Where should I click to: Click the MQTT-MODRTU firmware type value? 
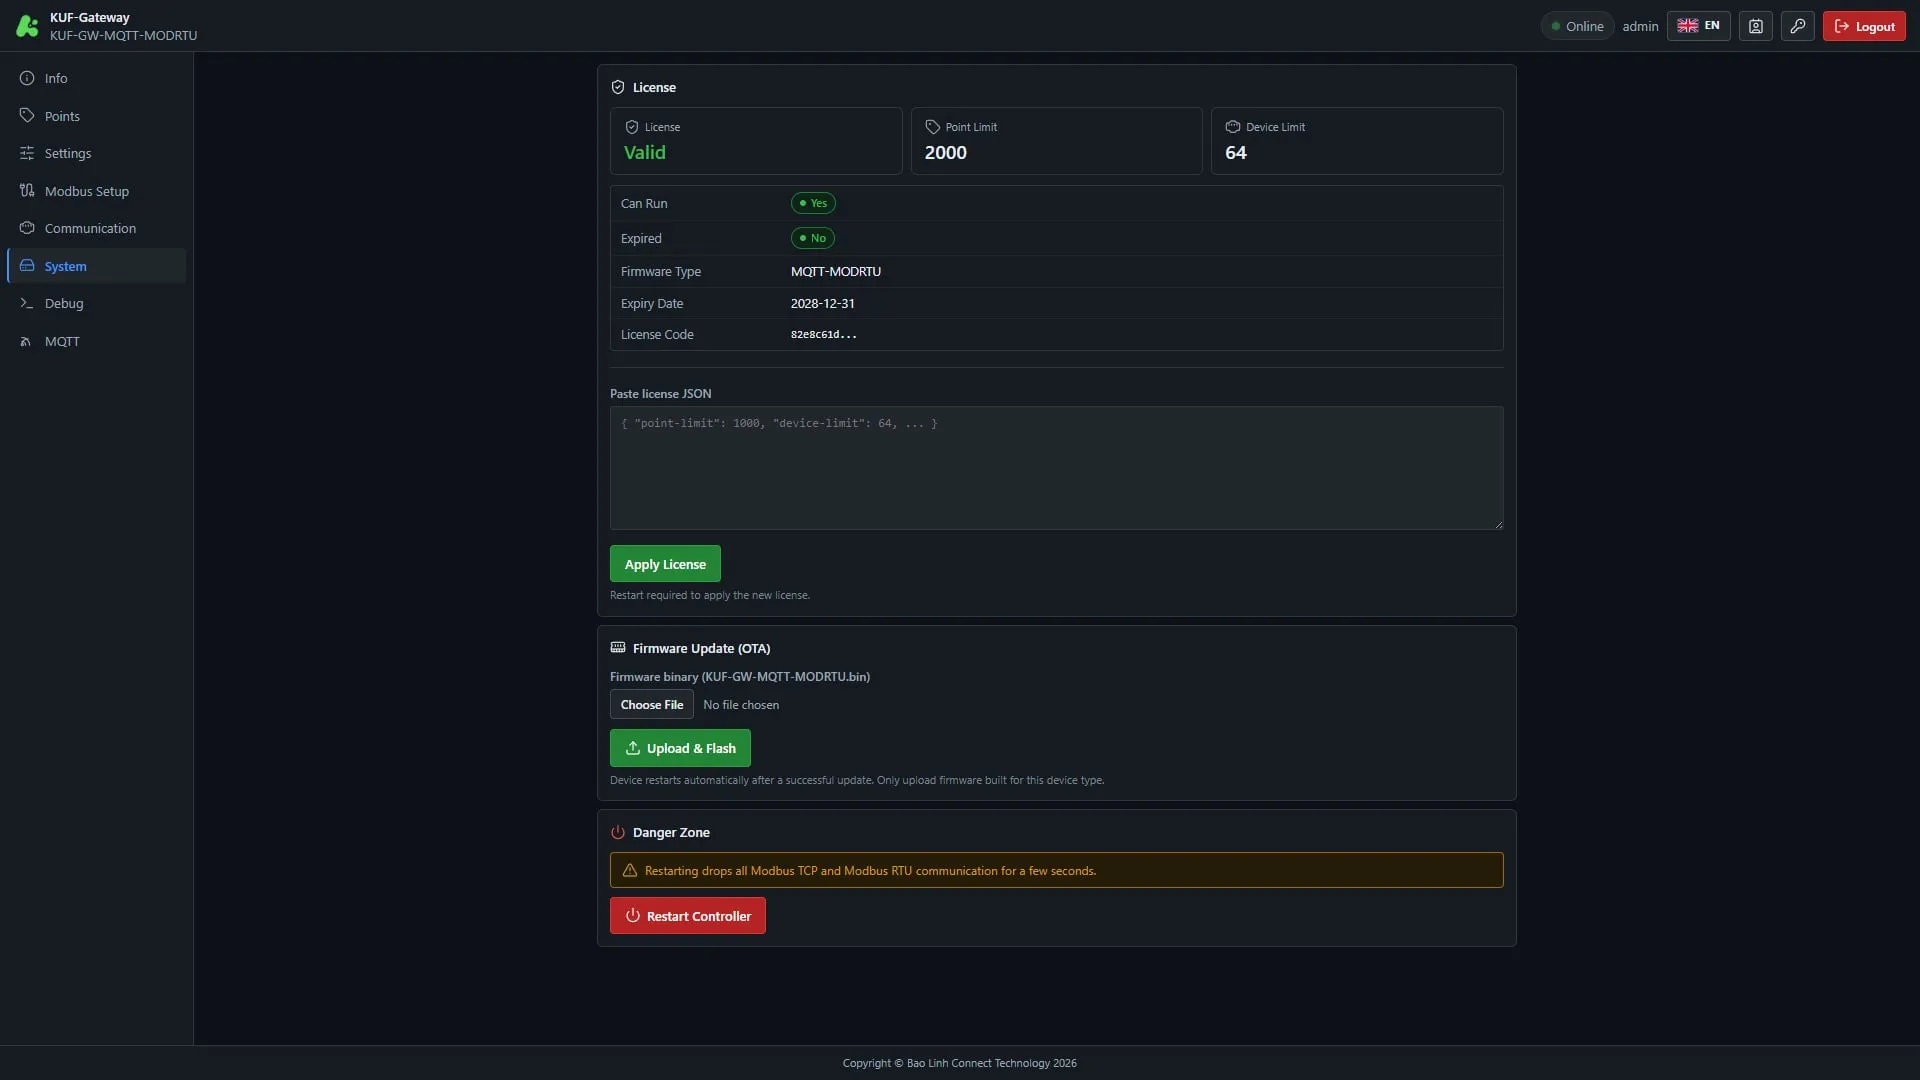[x=836, y=271]
